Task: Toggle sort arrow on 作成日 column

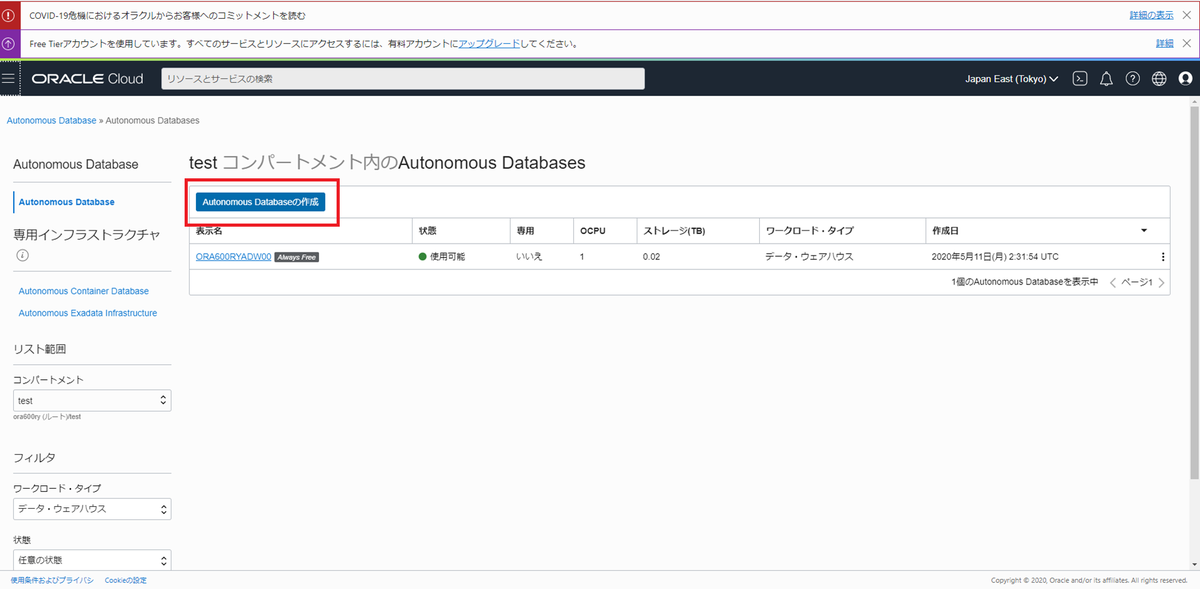Action: pos(1144,230)
